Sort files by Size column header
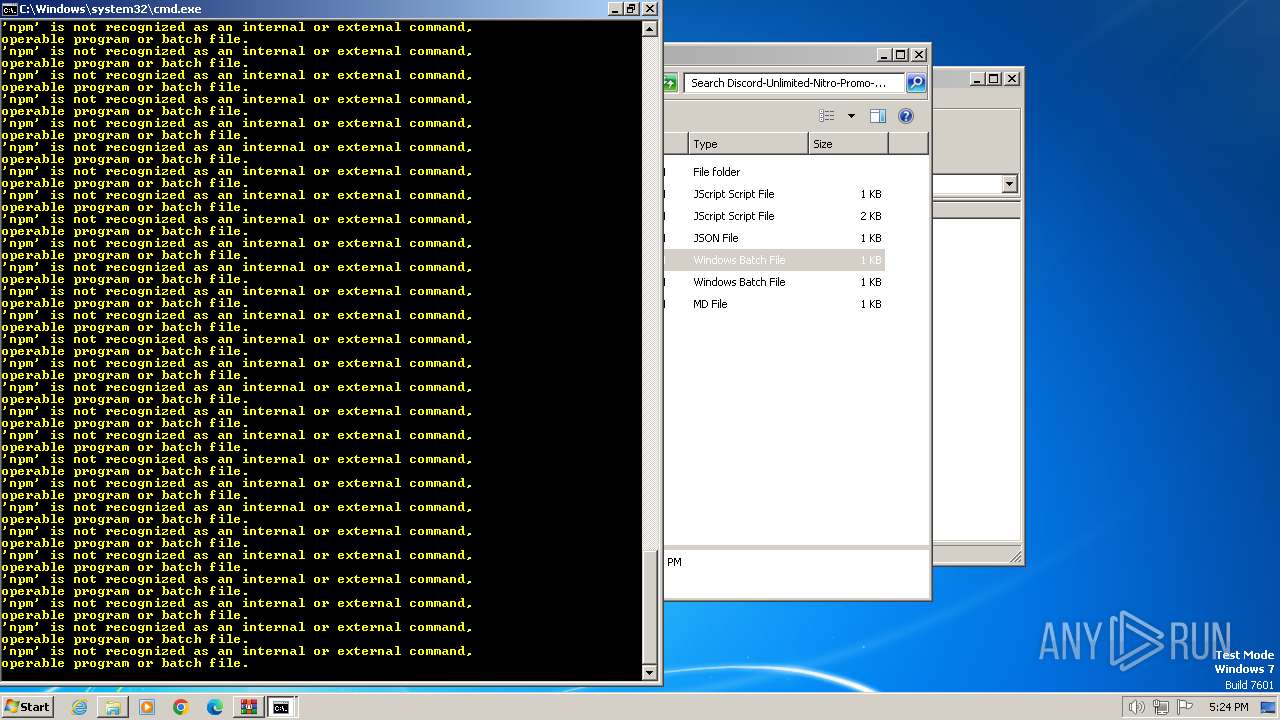 [x=848, y=144]
